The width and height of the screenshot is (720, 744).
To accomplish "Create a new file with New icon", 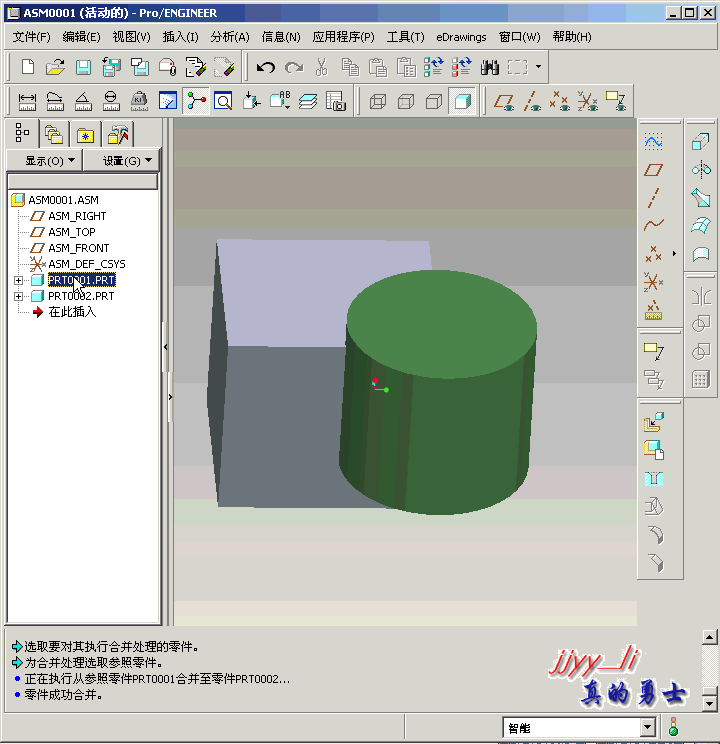I will tap(28, 67).
